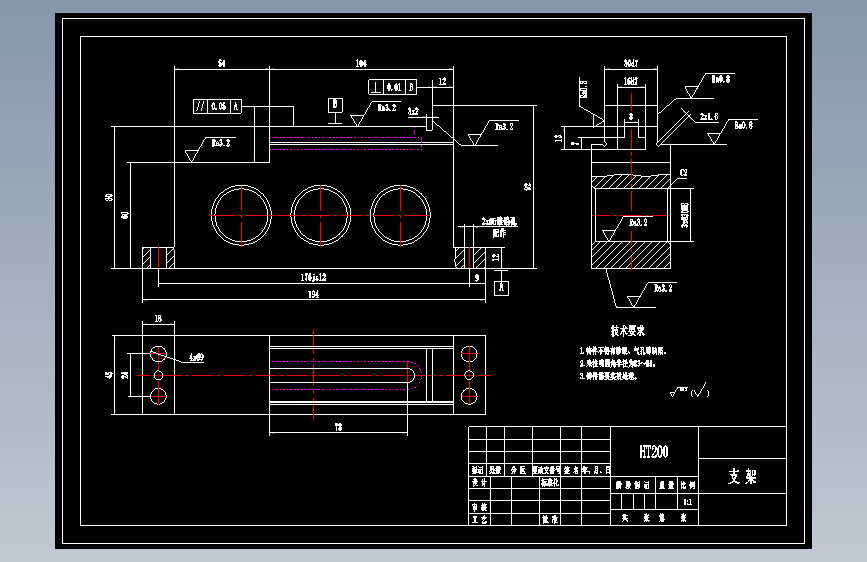Click the parallelism tolerance frame 0.05 A

click(x=217, y=106)
